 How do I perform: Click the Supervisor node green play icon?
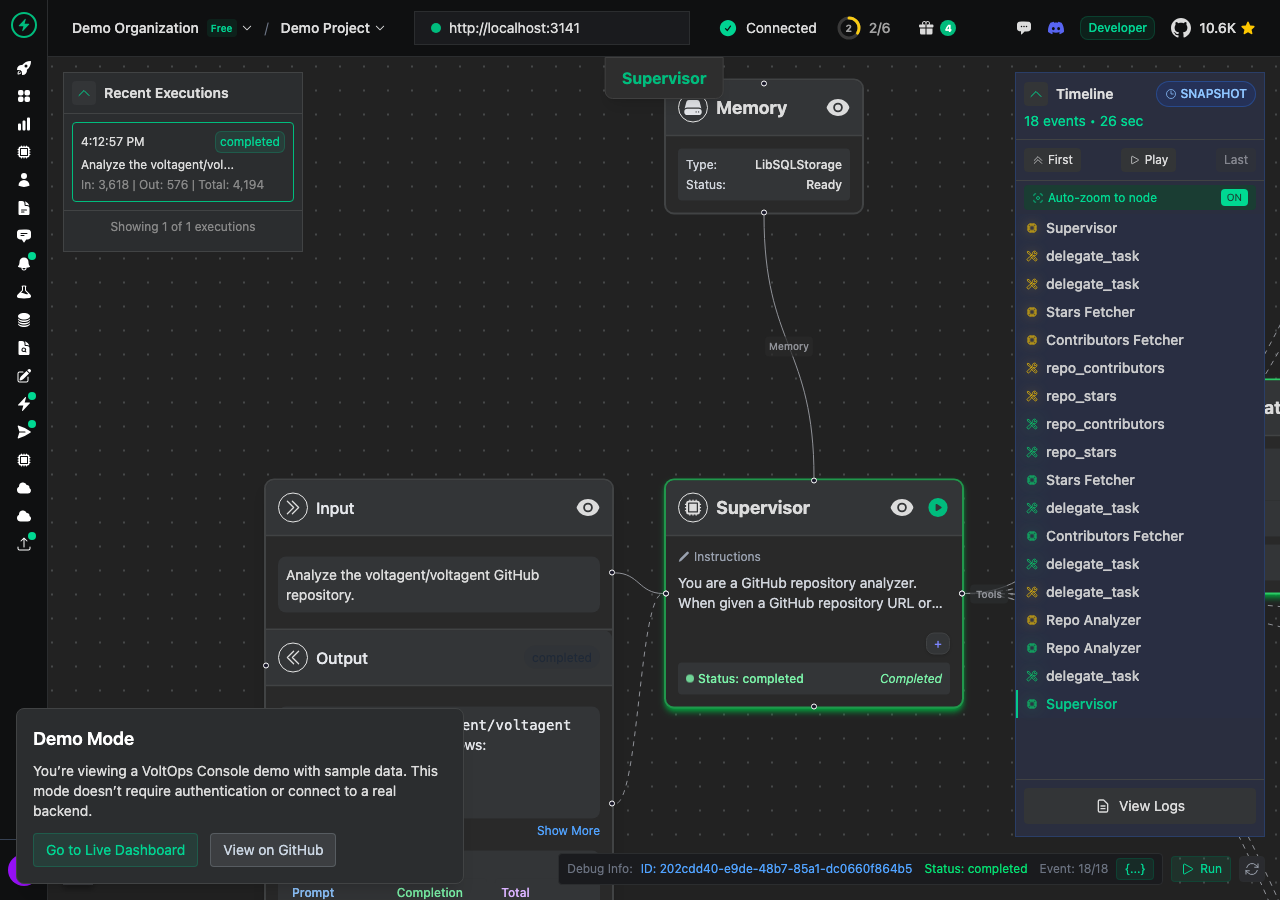tap(938, 507)
